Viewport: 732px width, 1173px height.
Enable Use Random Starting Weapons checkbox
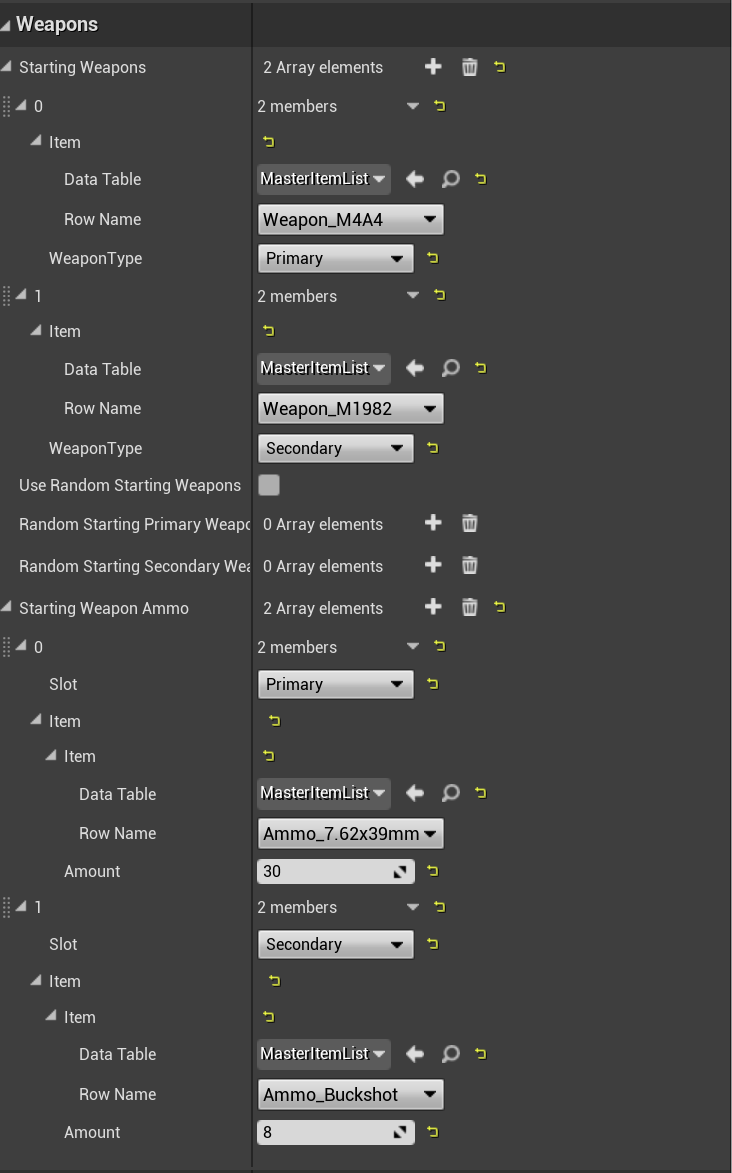(269, 485)
